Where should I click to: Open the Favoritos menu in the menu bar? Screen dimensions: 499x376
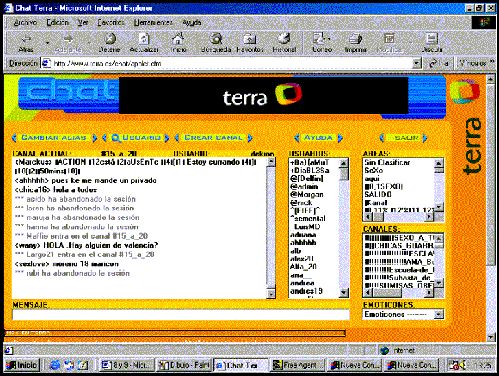point(111,23)
